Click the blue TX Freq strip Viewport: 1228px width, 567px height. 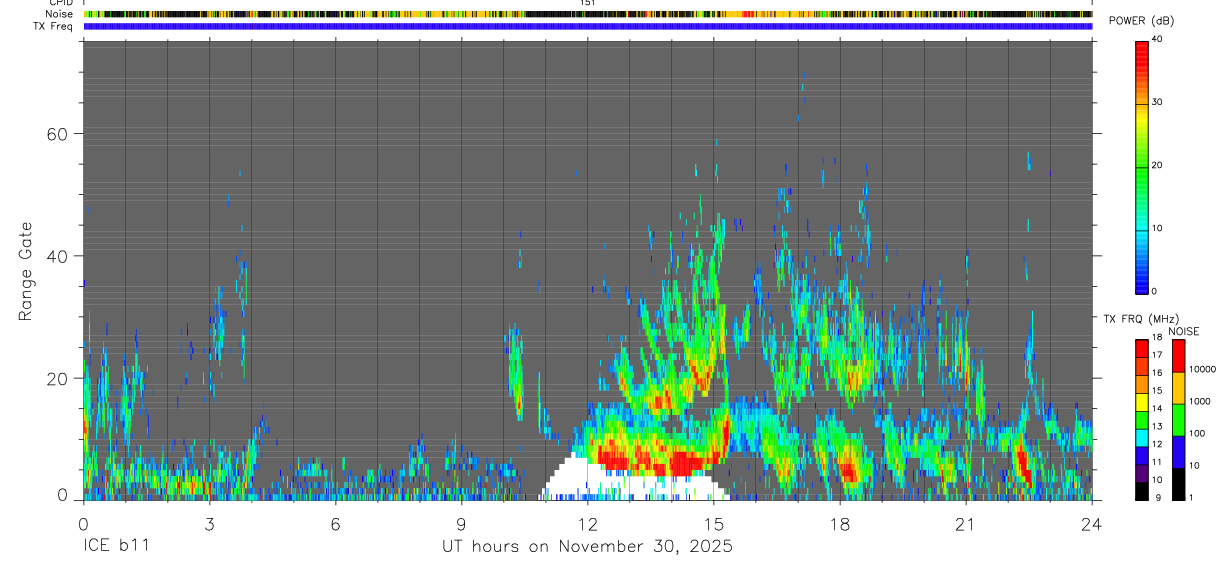coord(588,26)
